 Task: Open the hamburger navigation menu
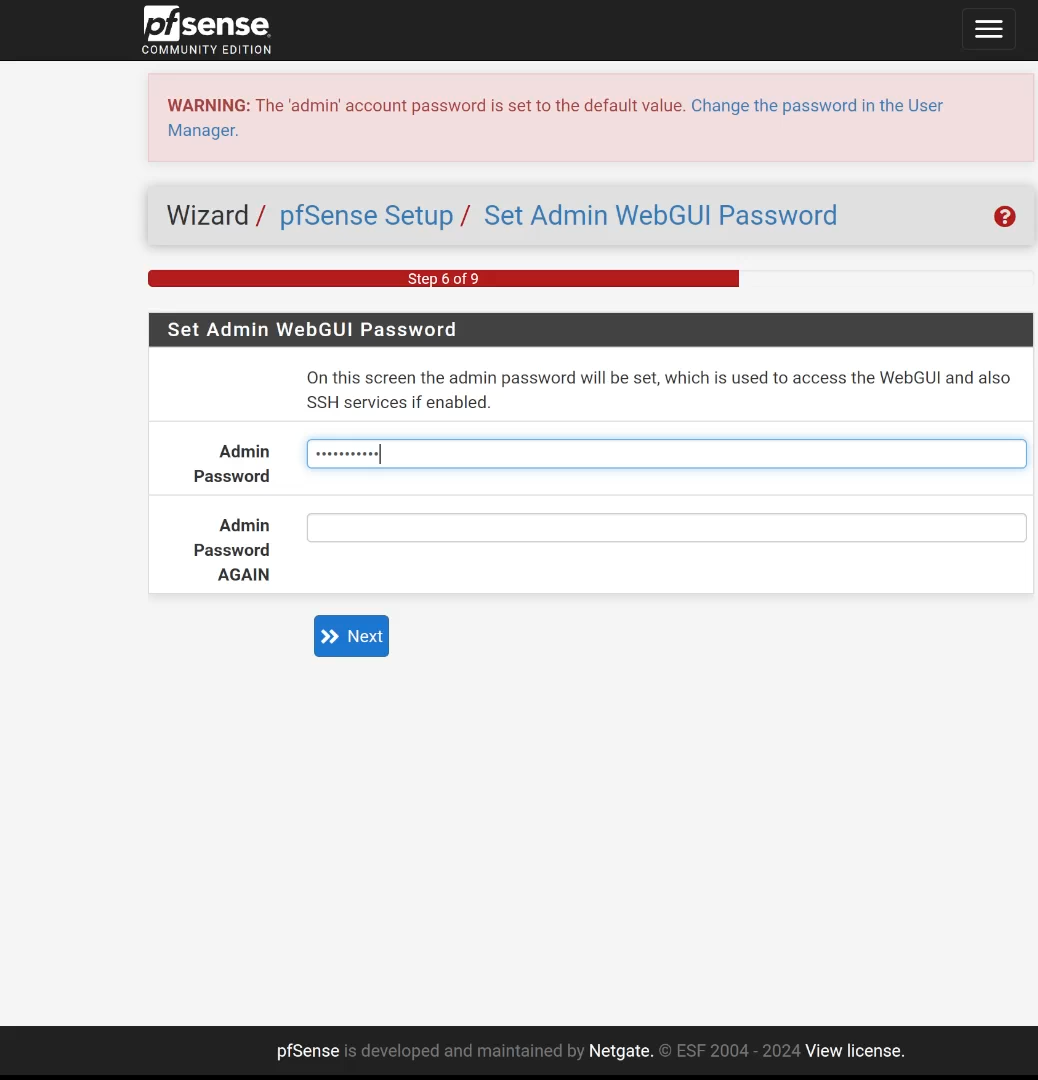coord(988,29)
